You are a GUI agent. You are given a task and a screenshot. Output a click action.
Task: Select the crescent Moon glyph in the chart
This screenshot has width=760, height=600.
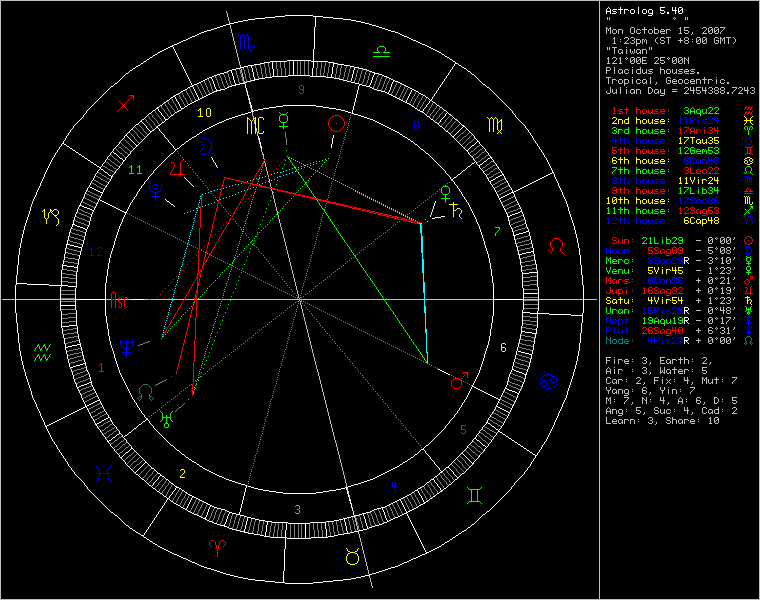207,147
